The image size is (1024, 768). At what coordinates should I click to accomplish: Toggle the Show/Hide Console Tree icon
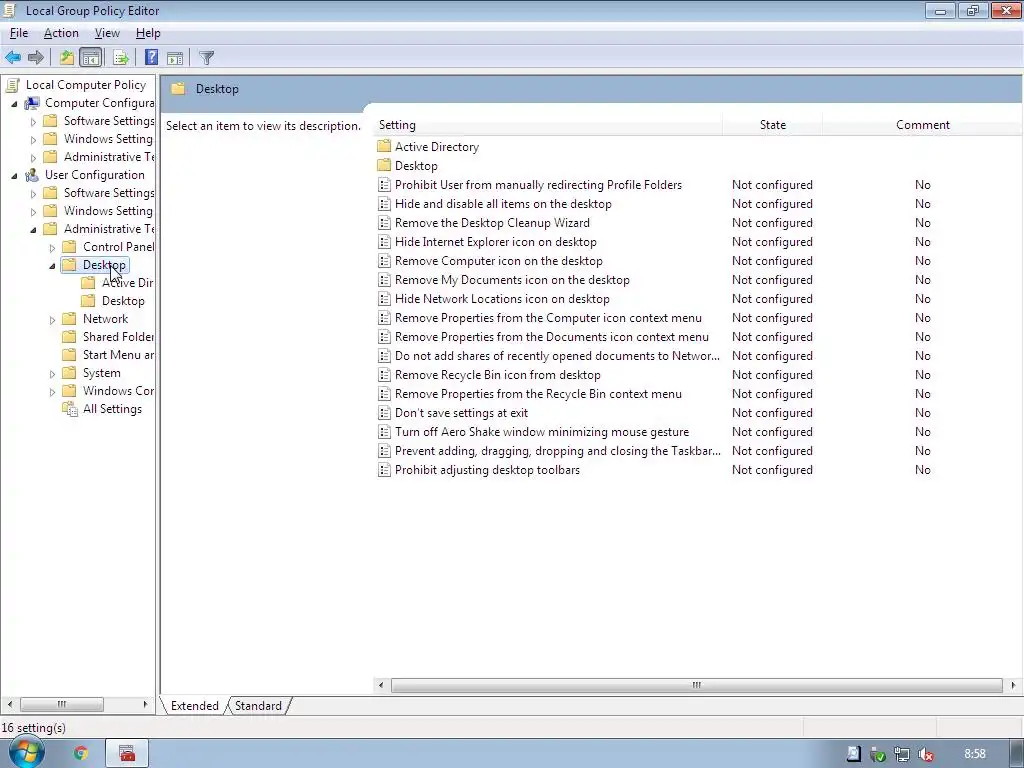point(91,57)
